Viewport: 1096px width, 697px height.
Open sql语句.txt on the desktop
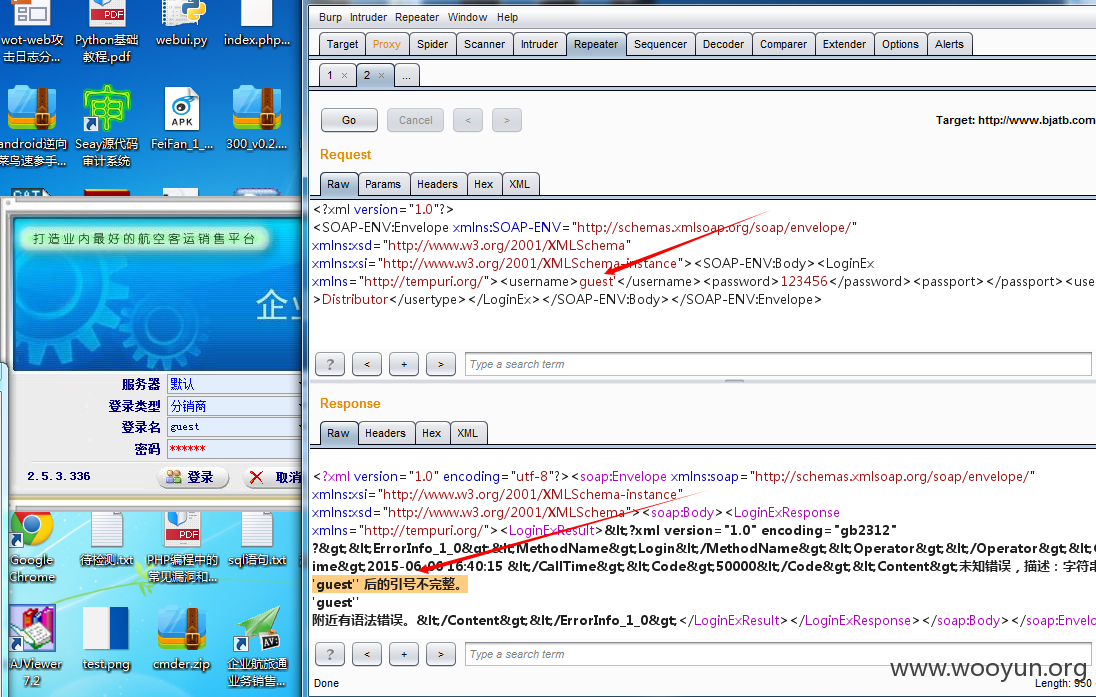coord(257,540)
